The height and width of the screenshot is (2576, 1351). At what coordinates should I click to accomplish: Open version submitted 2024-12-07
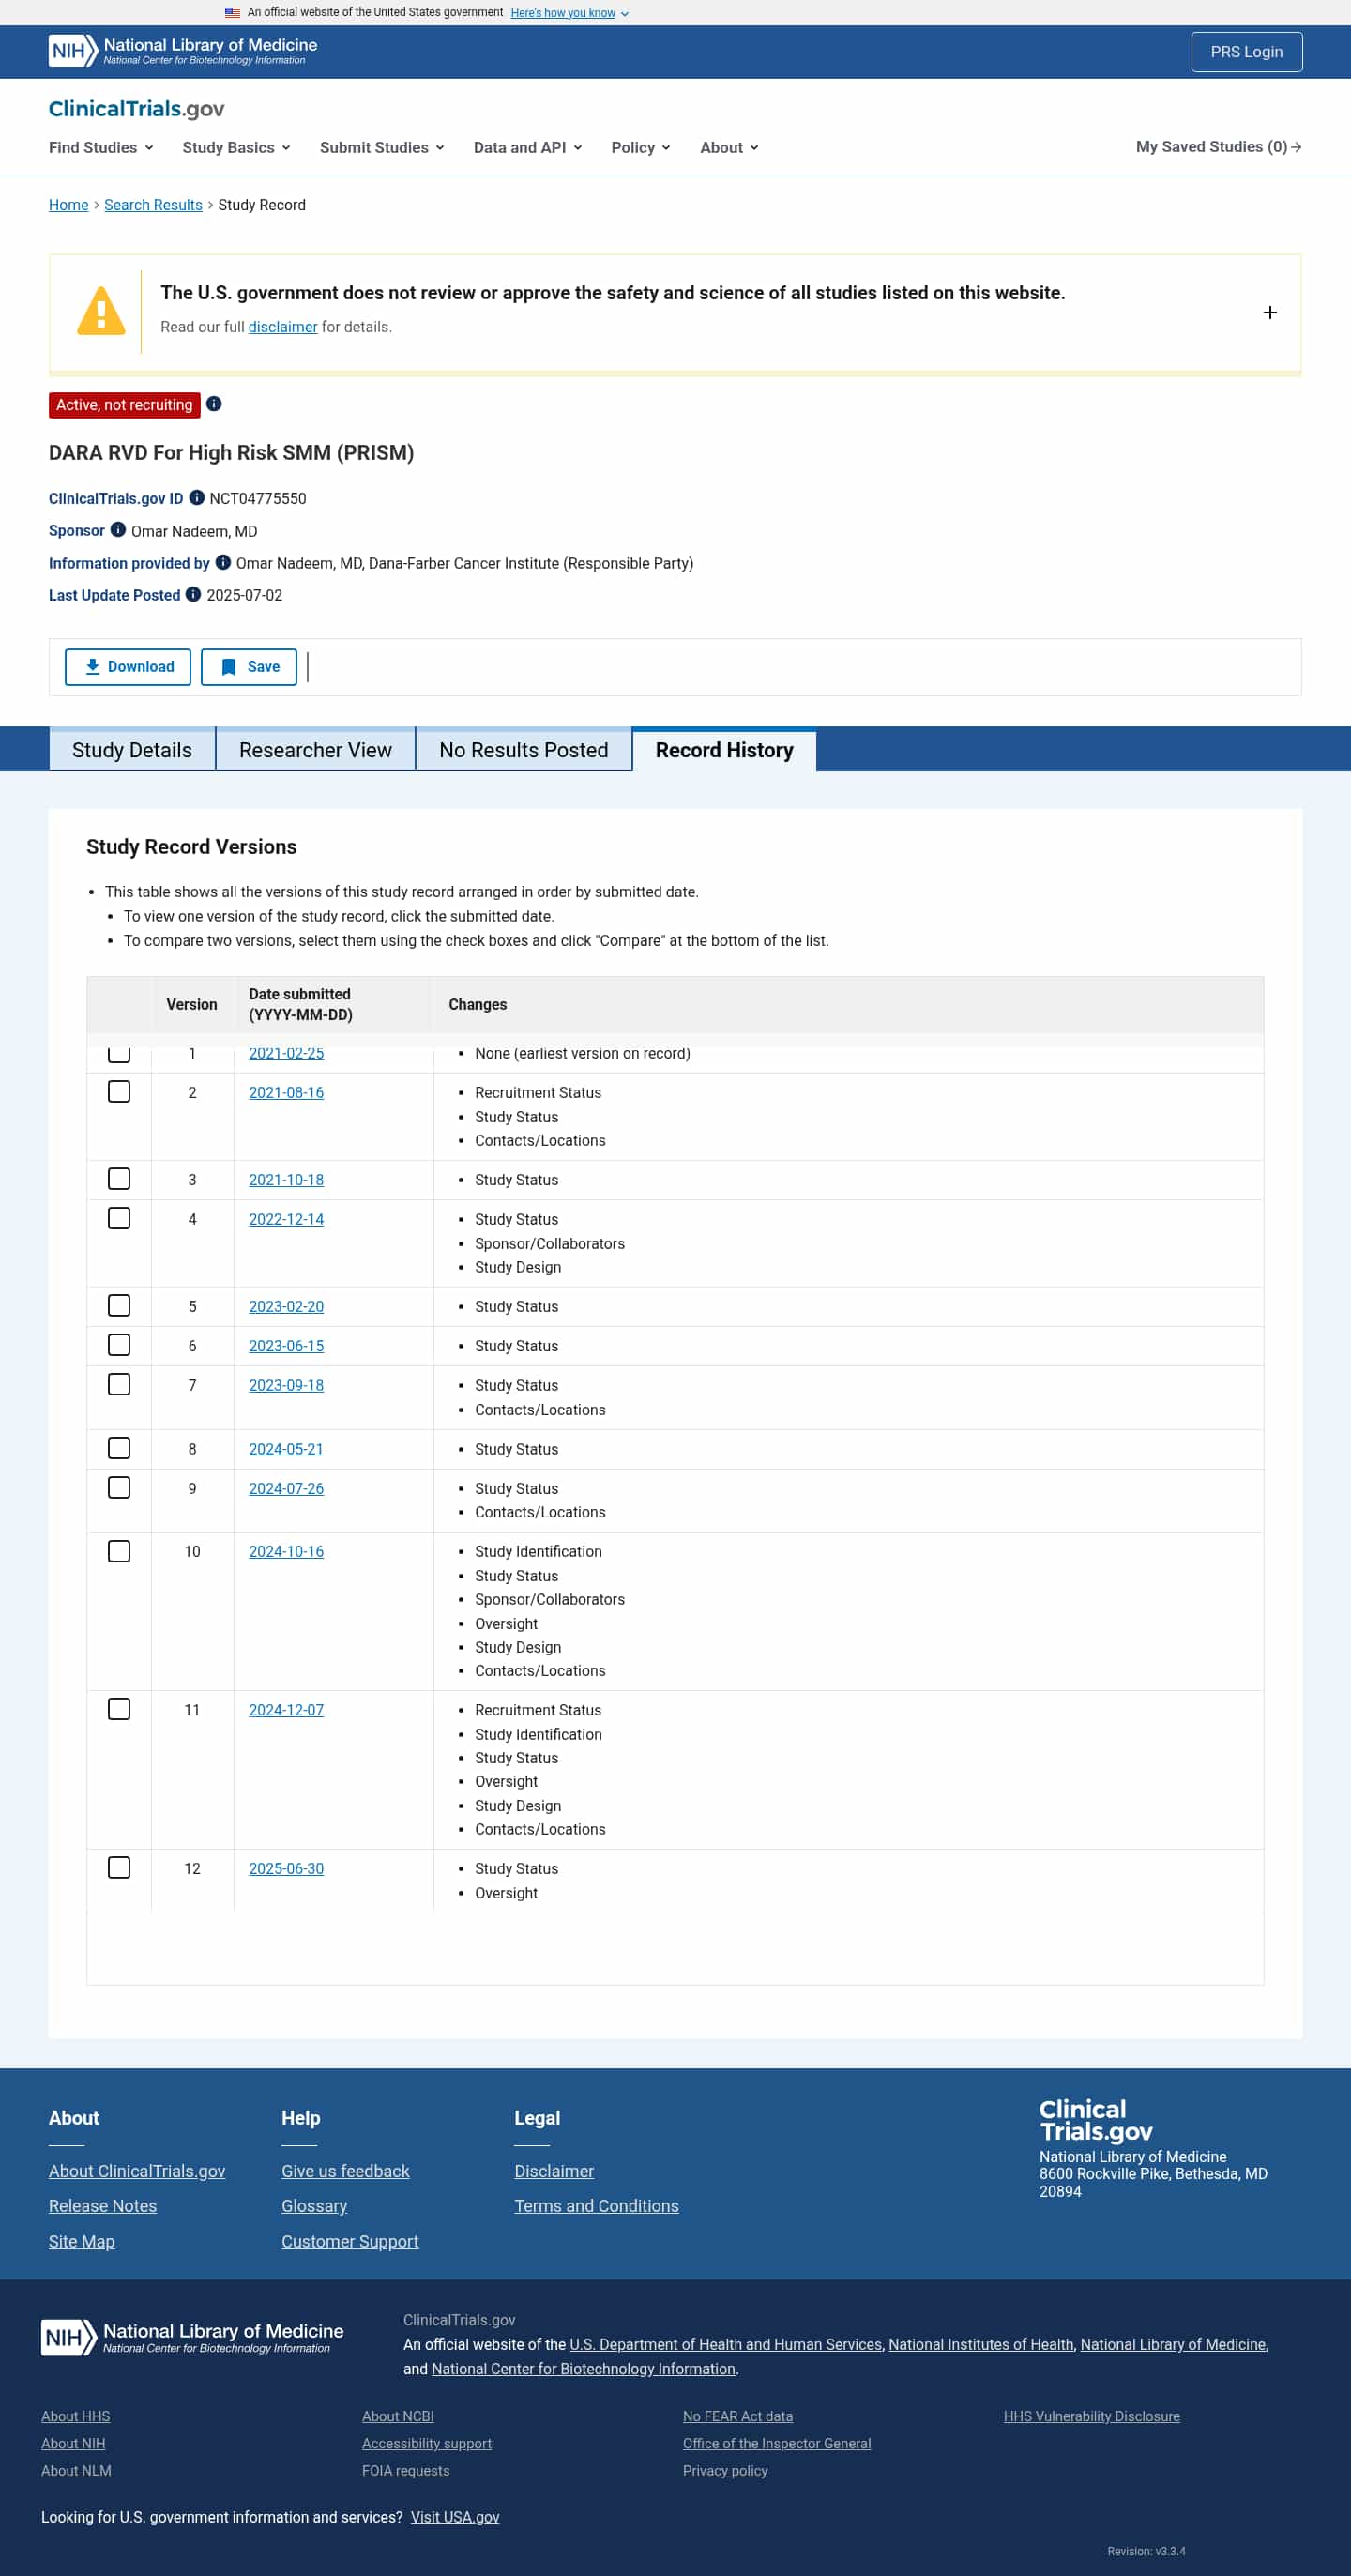(x=286, y=1710)
